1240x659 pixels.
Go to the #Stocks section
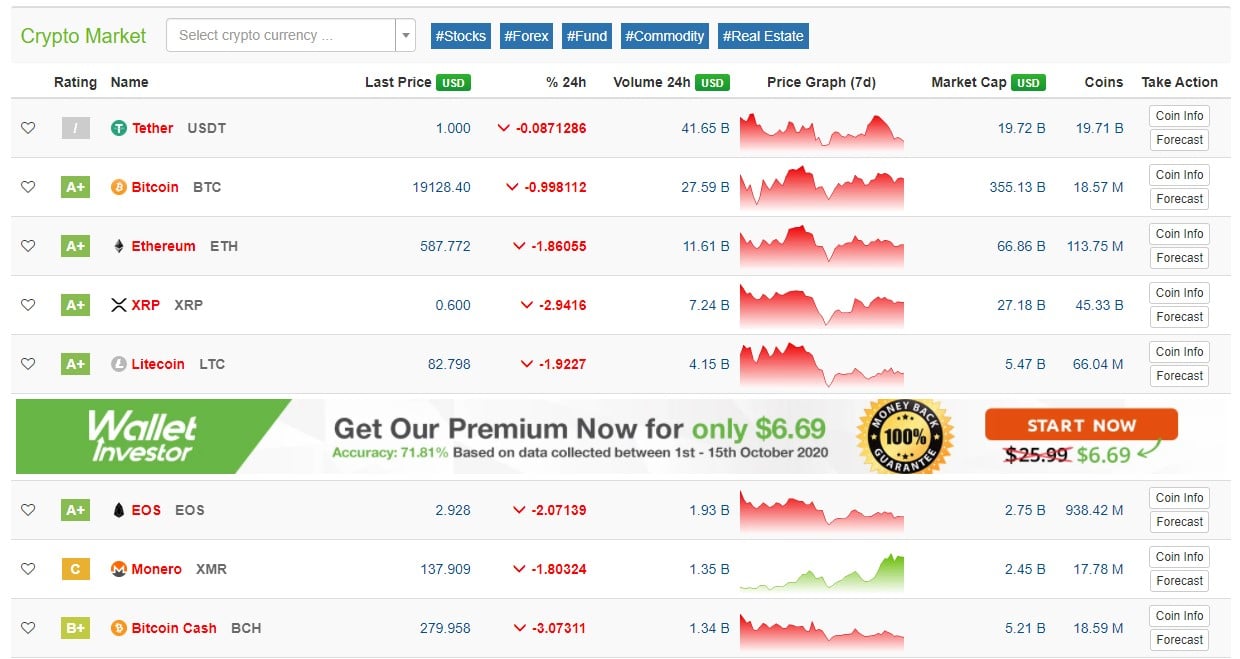461,36
